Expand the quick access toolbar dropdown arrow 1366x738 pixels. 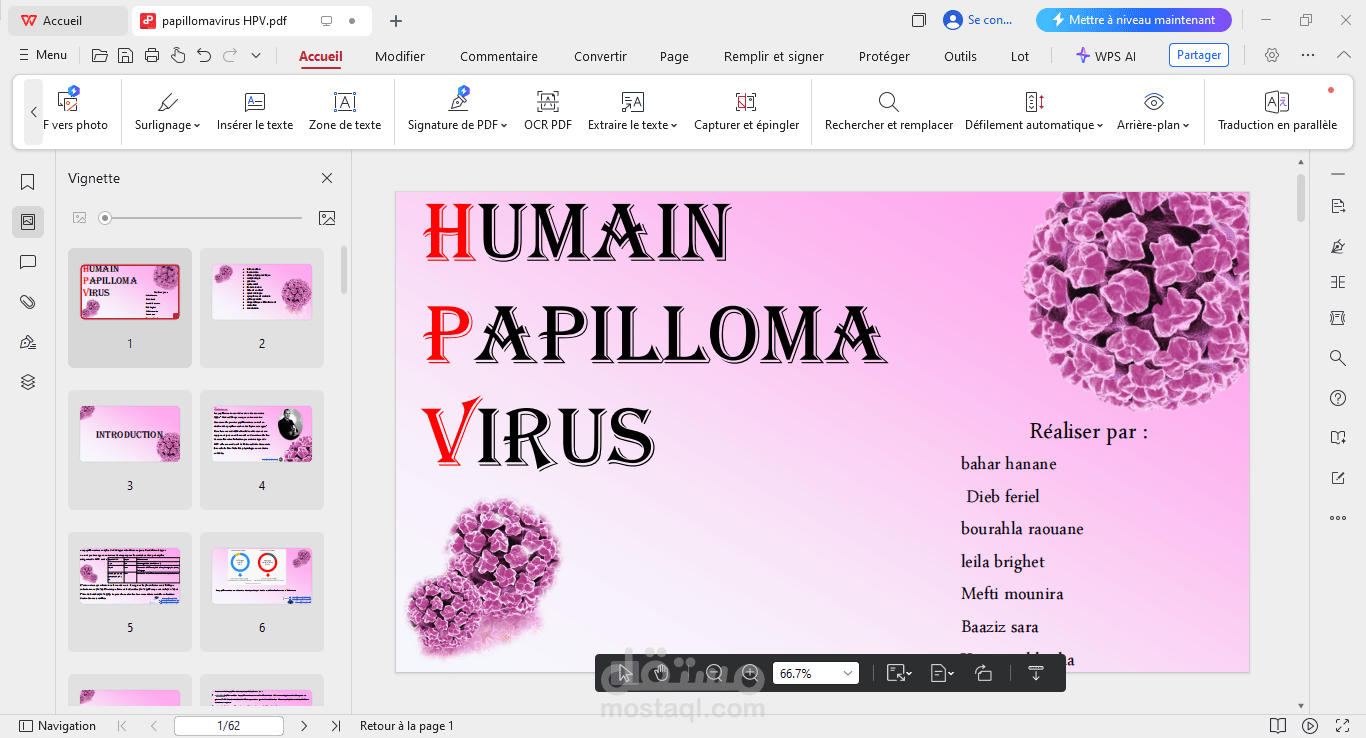[x=256, y=56]
